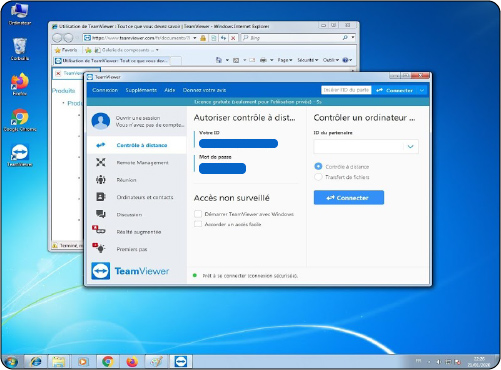
Task: Open the Outils menu in Internet Explorer
Action: [331, 60]
